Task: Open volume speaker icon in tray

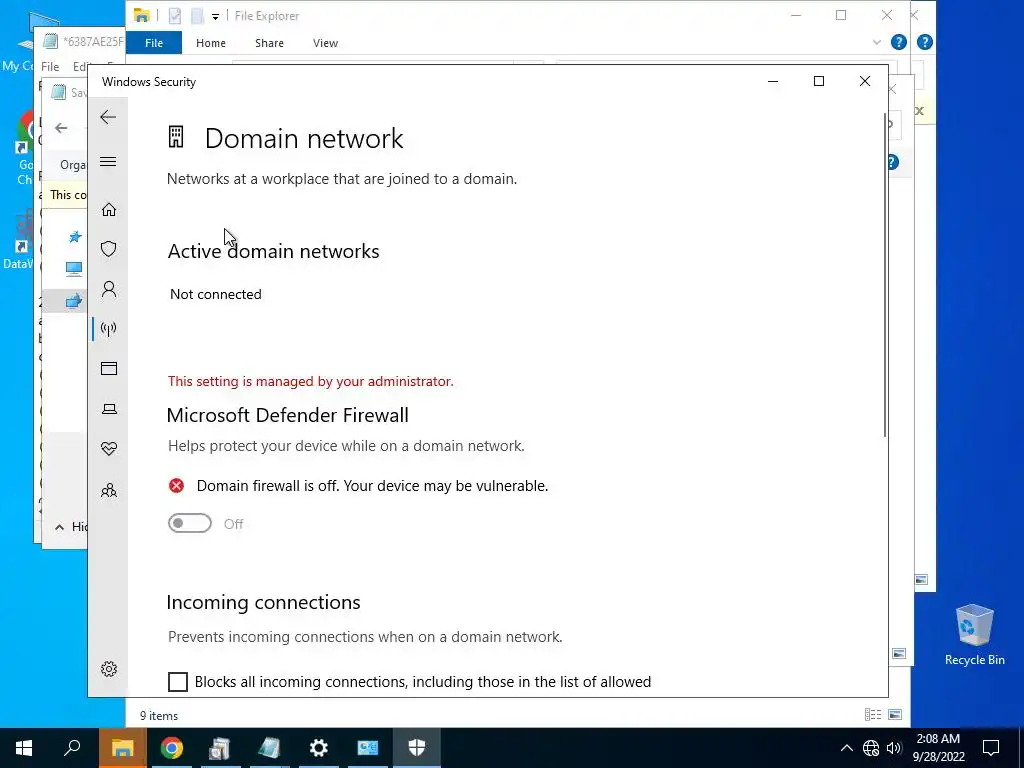Action: (894, 748)
